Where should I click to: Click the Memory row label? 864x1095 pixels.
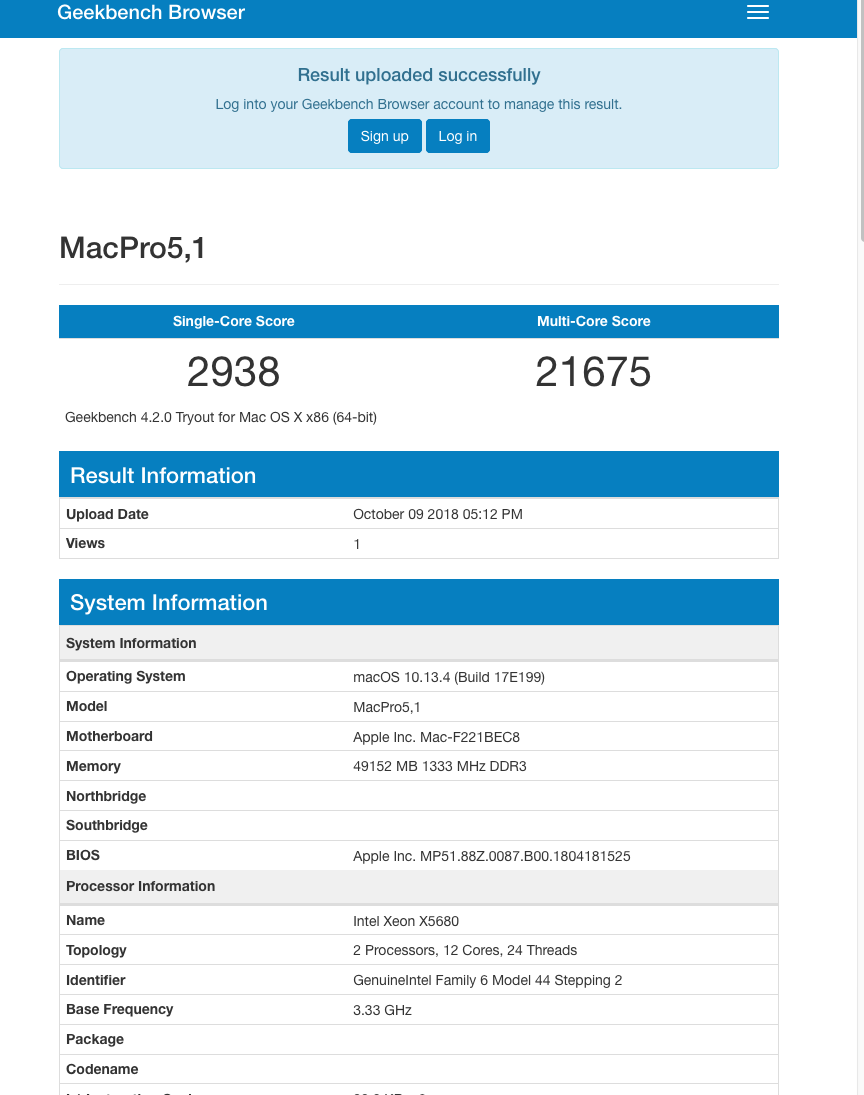point(93,766)
